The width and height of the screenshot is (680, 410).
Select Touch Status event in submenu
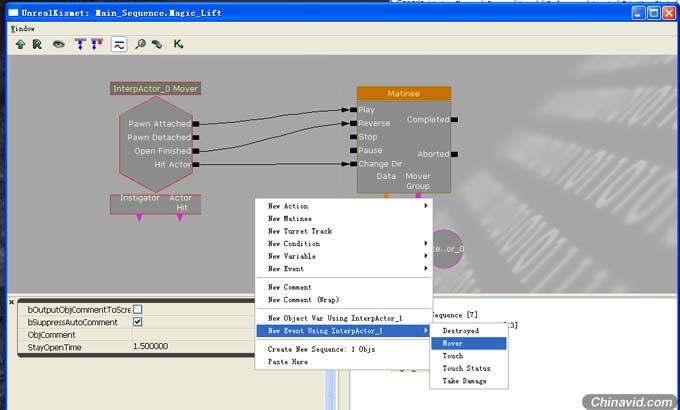(x=469, y=368)
